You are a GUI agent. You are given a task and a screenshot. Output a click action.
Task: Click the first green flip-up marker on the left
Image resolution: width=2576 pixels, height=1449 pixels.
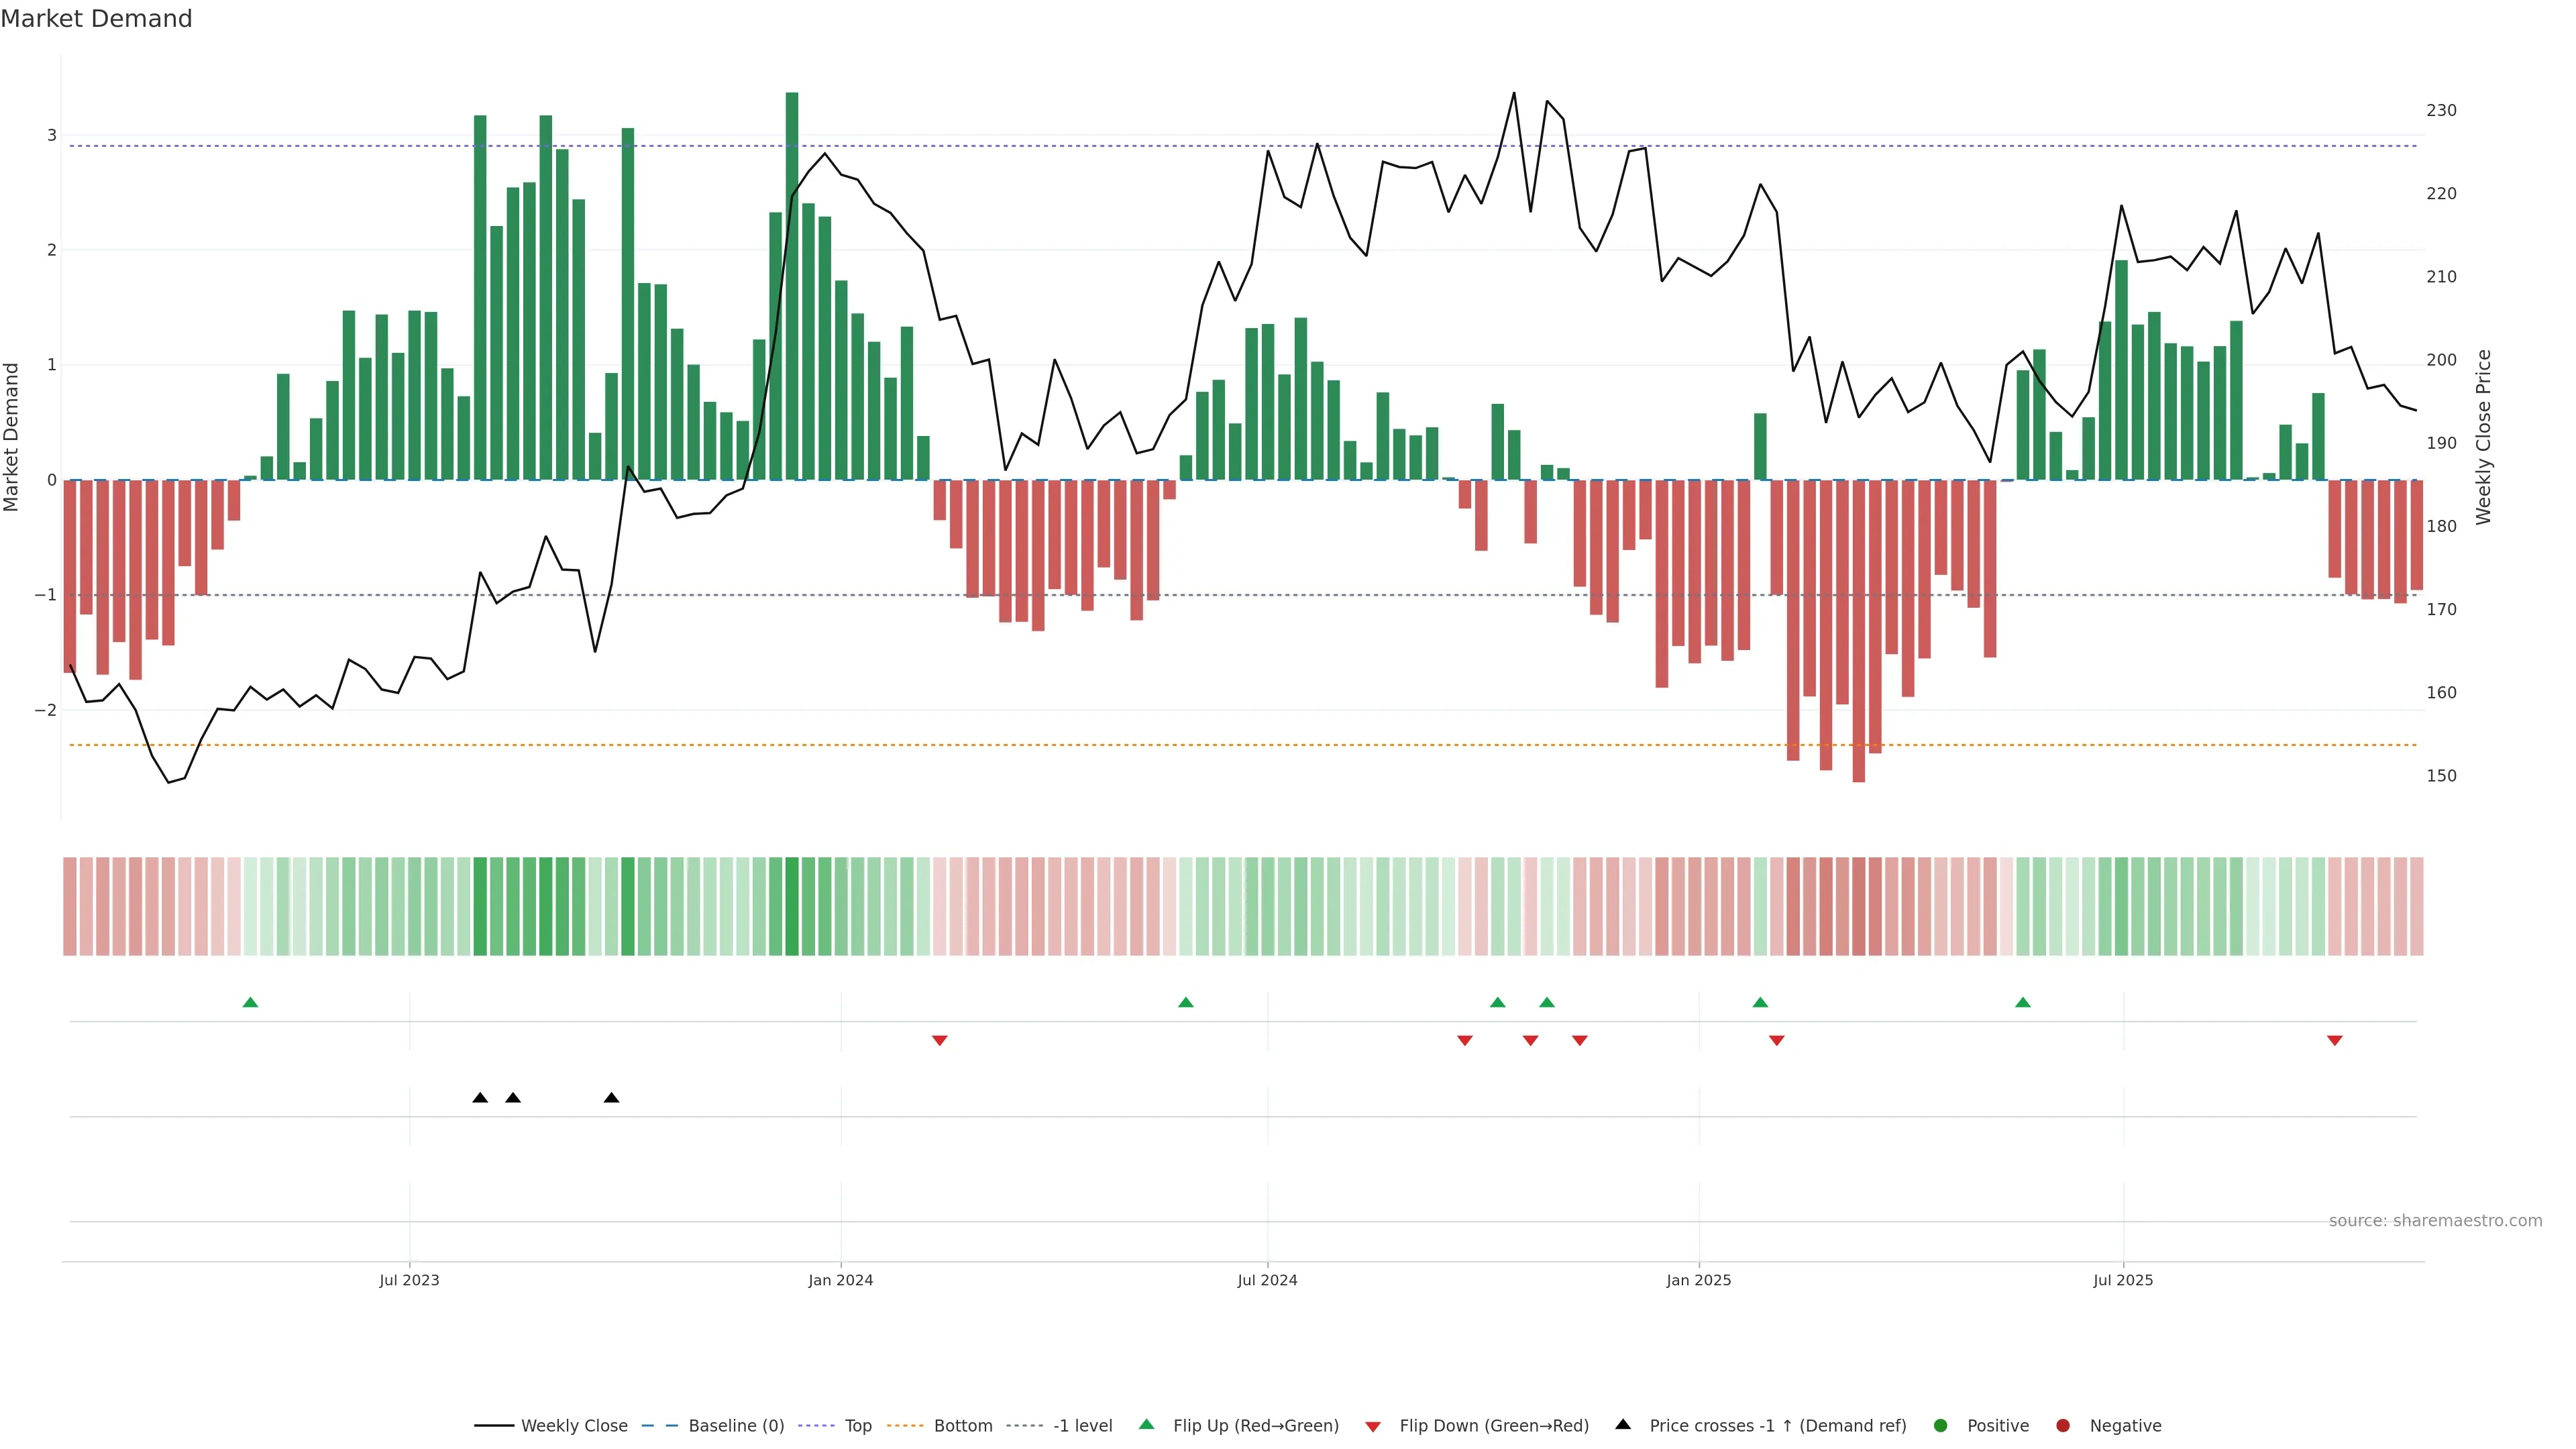pos(250,1002)
